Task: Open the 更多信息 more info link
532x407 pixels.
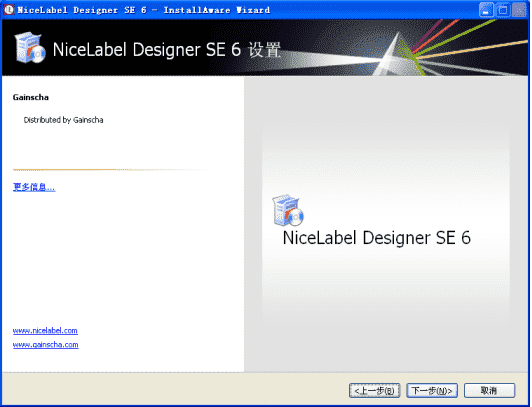Action: (34, 187)
